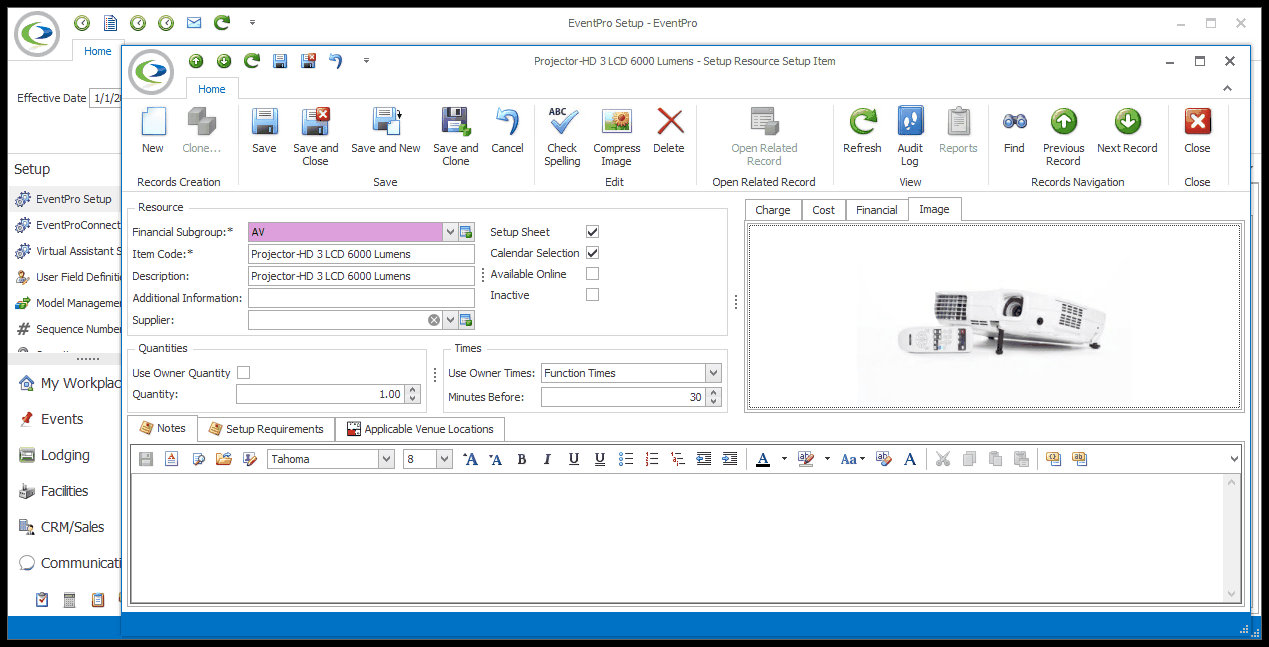Viewport: 1269px width, 647px height.
Task: Switch to the Financial tab
Action: point(877,210)
